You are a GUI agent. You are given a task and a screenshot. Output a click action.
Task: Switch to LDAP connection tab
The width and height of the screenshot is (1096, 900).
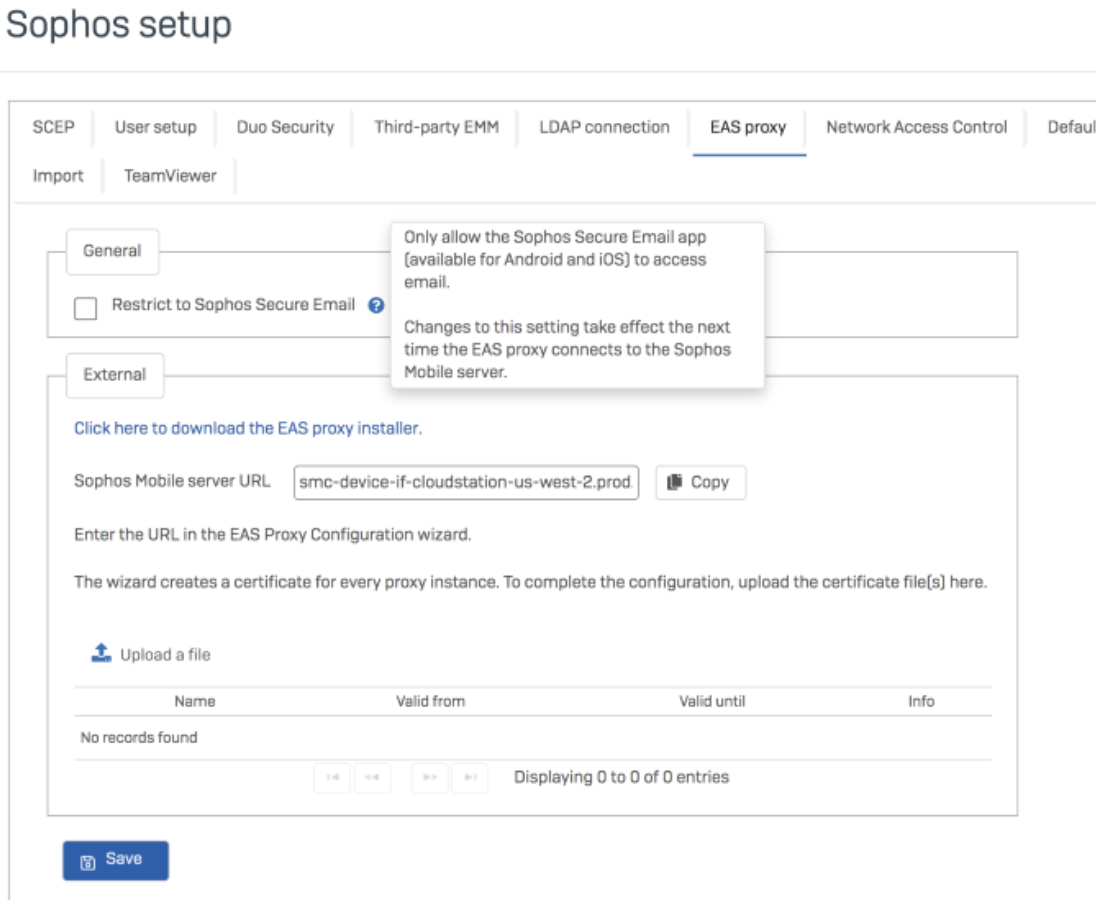604,127
